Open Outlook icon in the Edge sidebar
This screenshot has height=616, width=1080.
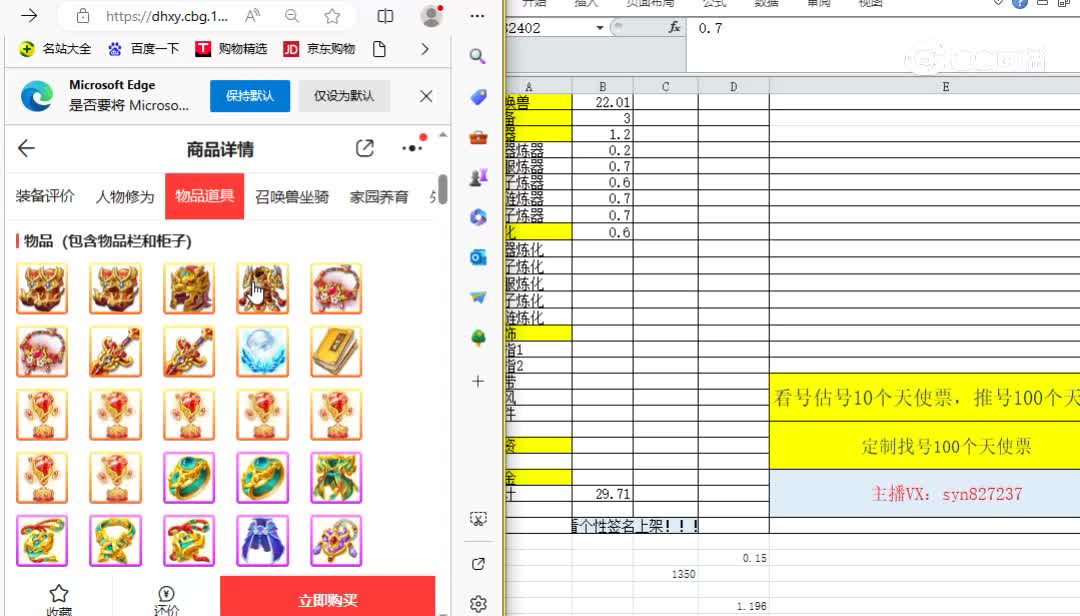(x=478, y=257)
